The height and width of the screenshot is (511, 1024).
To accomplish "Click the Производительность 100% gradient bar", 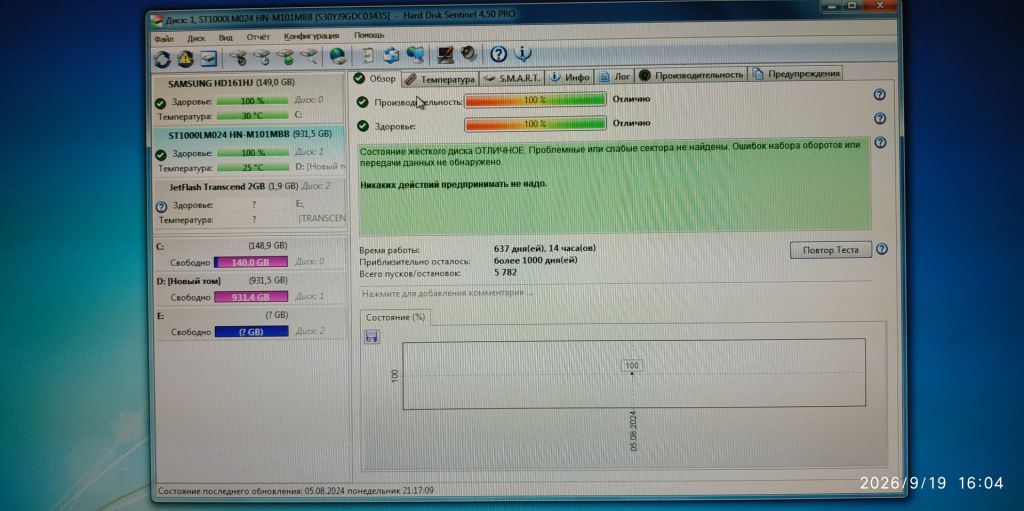I will coord(535,100).
